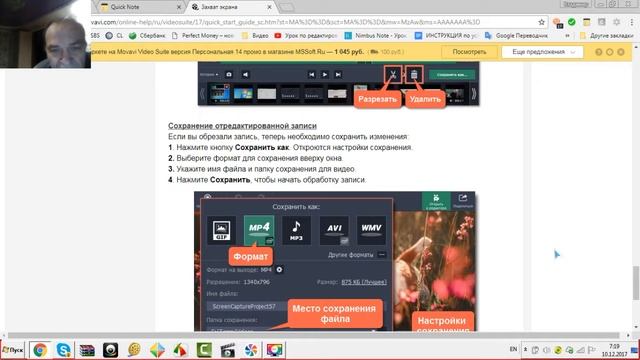Open the Perfect Money bookmark

coord(203,36)
